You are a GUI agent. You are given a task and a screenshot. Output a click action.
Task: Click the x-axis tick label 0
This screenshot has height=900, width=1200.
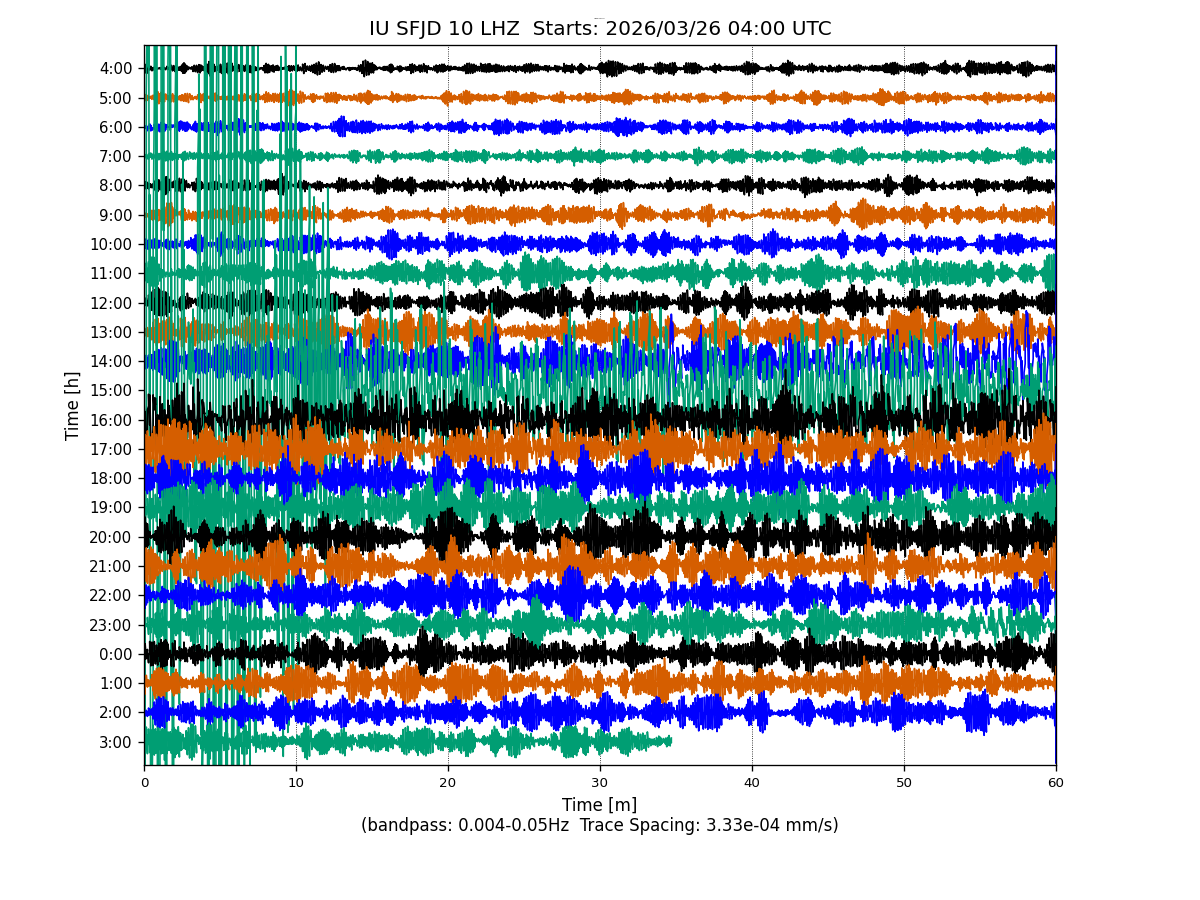tap(144, 783)
